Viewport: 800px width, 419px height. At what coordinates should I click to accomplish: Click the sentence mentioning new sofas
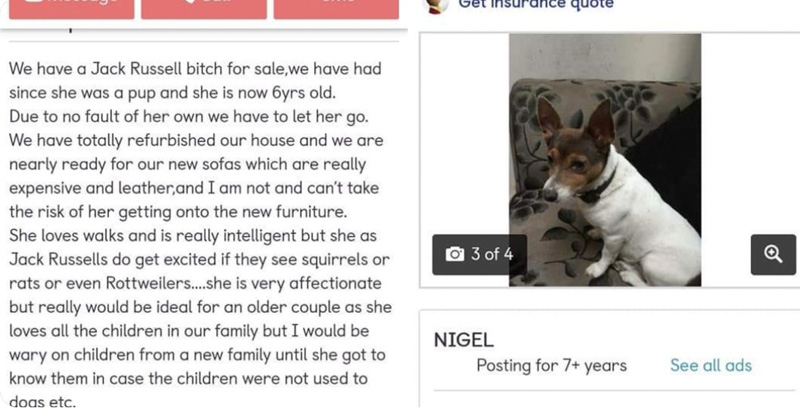[185, 164]
